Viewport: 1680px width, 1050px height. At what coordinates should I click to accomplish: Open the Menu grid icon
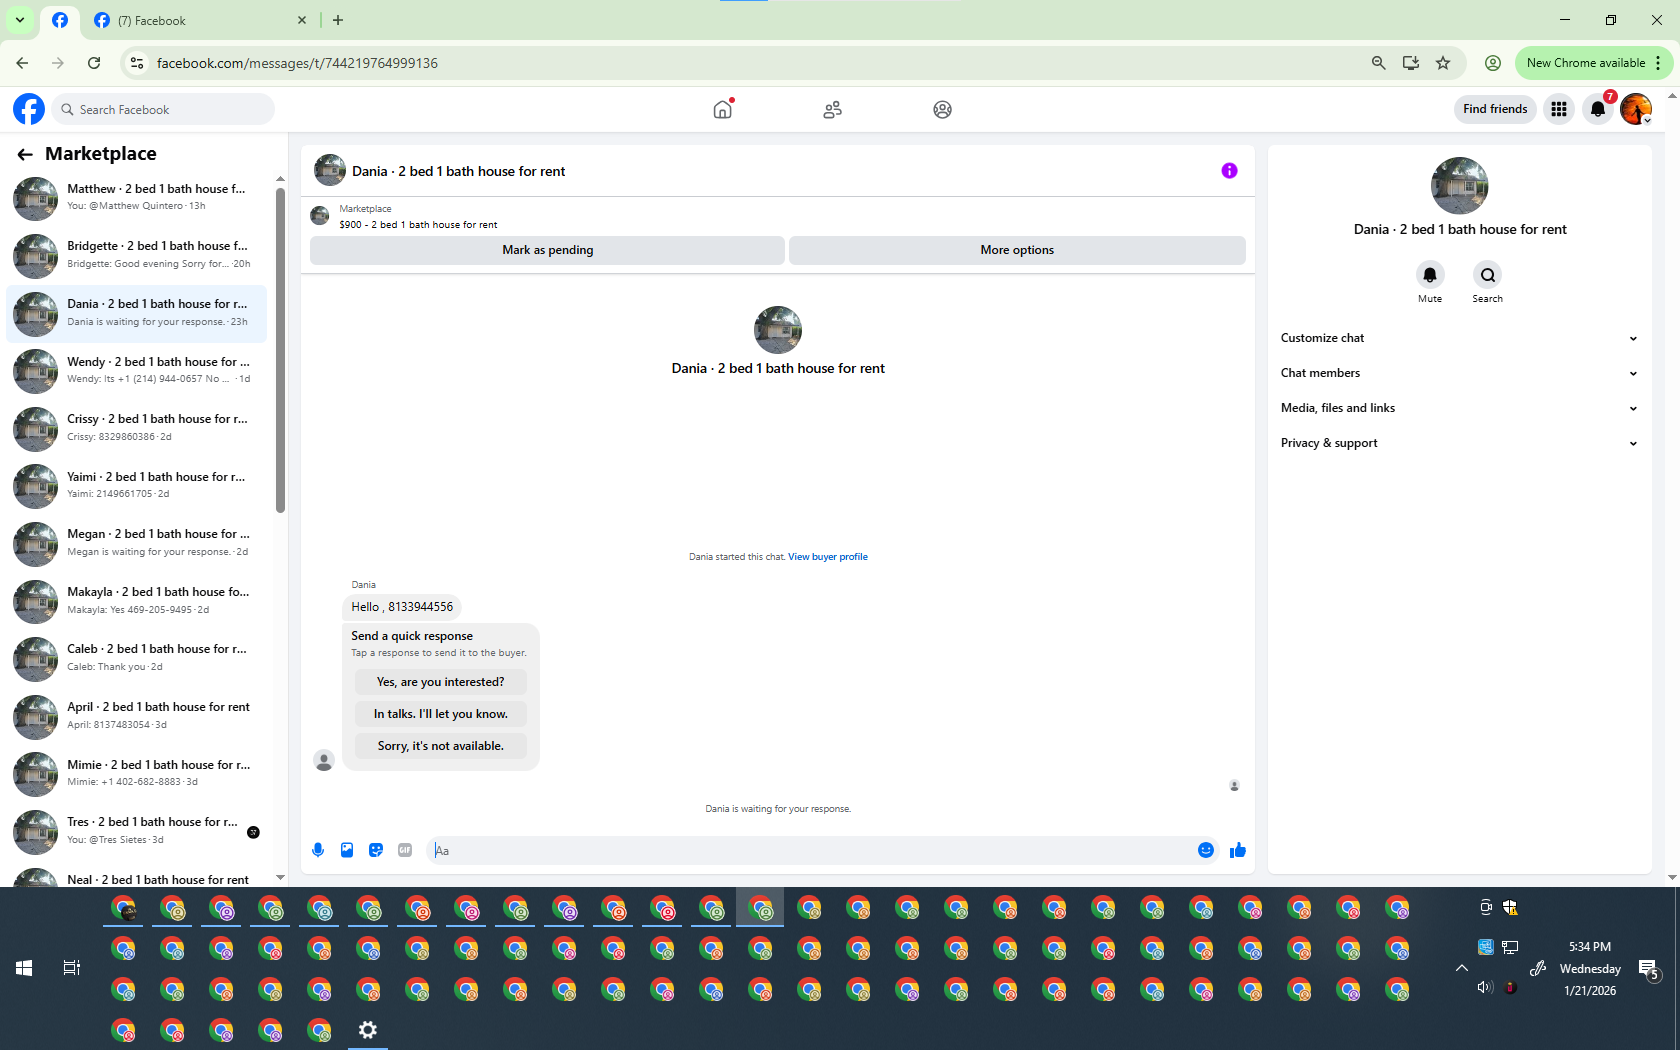1559,109
